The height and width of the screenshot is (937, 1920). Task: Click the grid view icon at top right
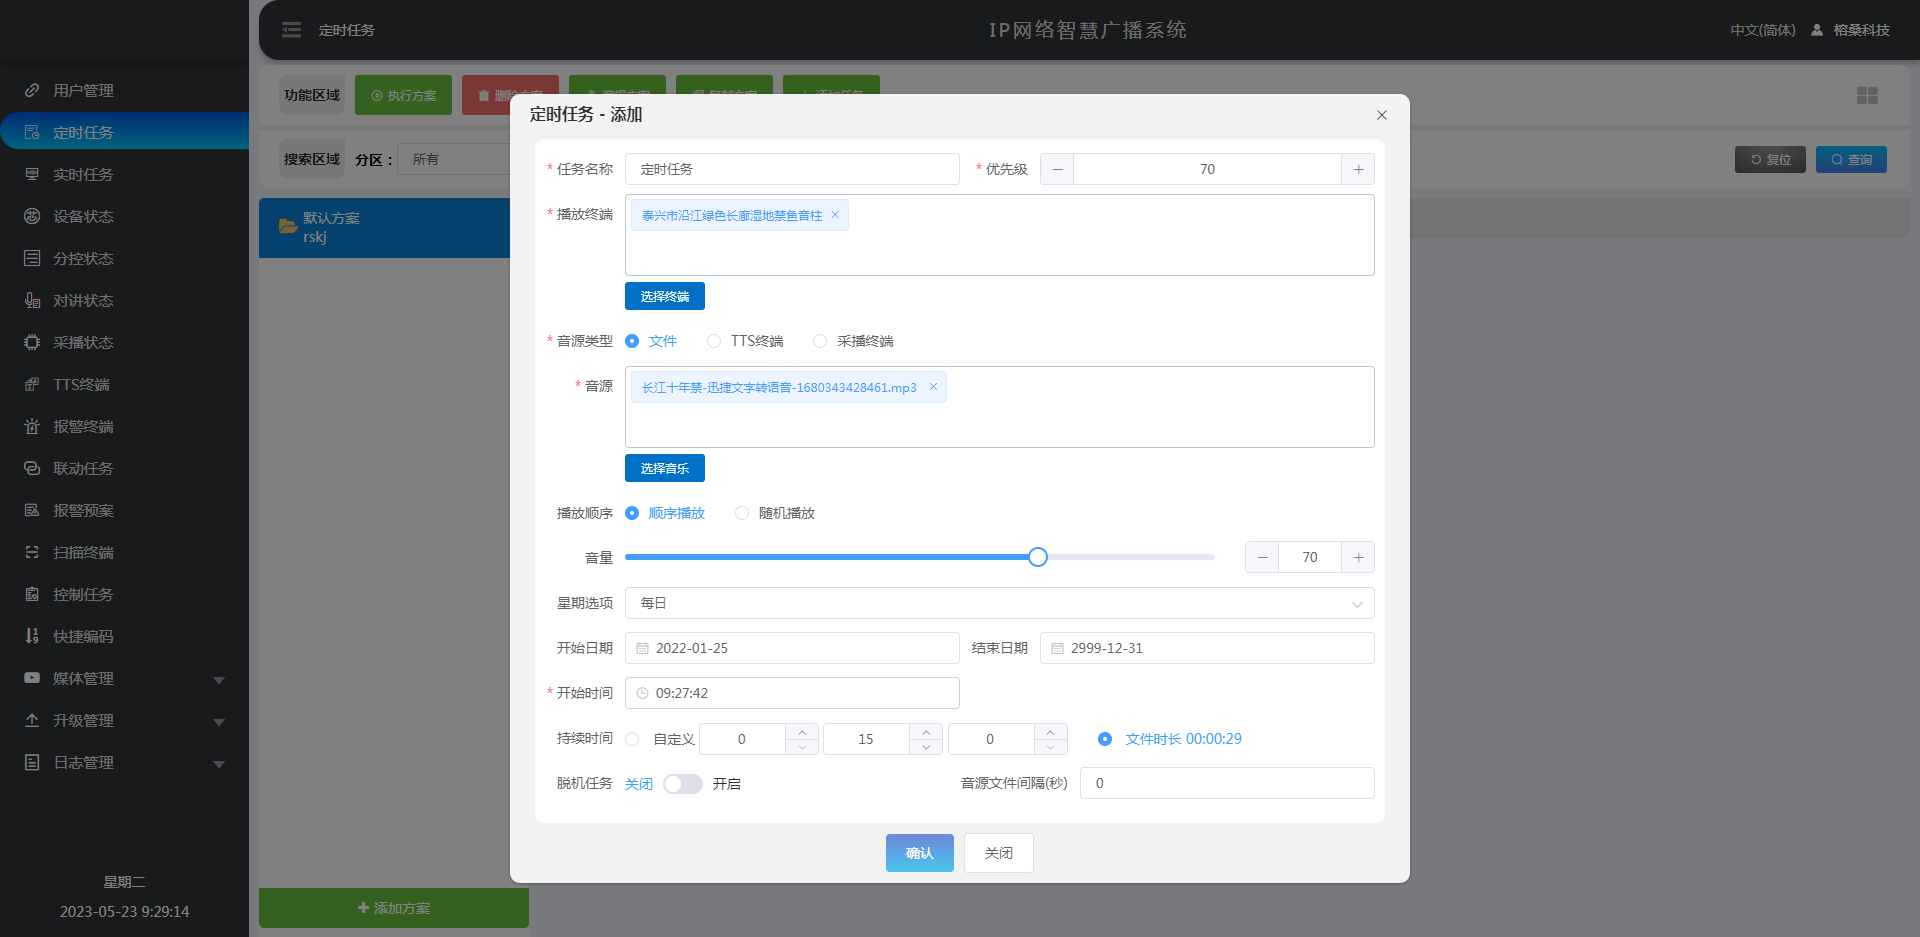coord(1867,95)
